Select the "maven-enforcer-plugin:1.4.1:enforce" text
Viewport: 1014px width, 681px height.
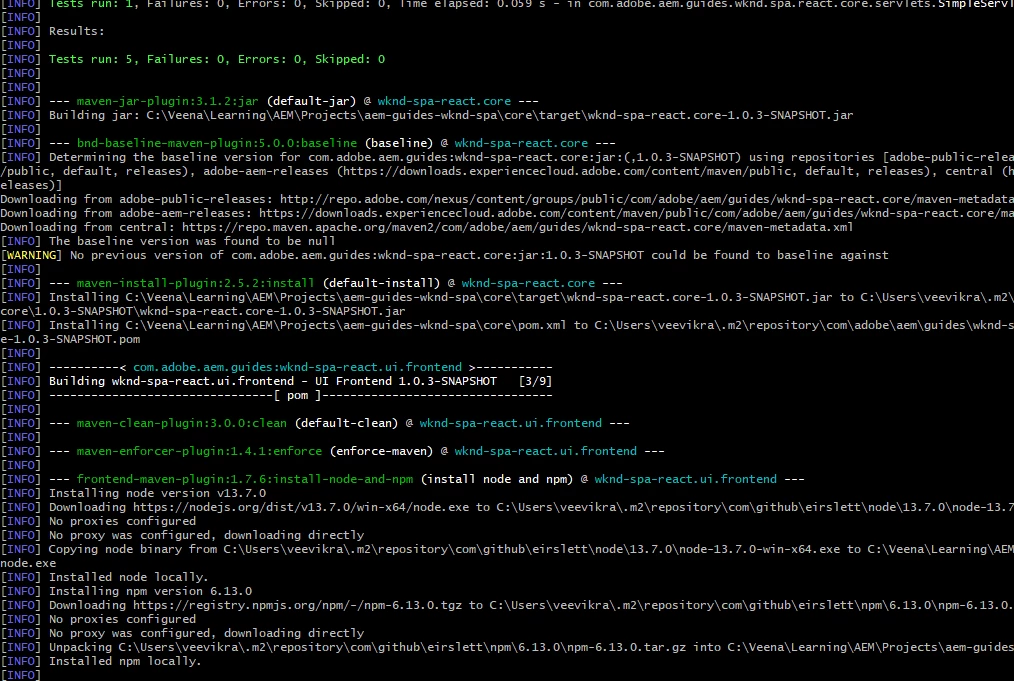click(199, 451)
